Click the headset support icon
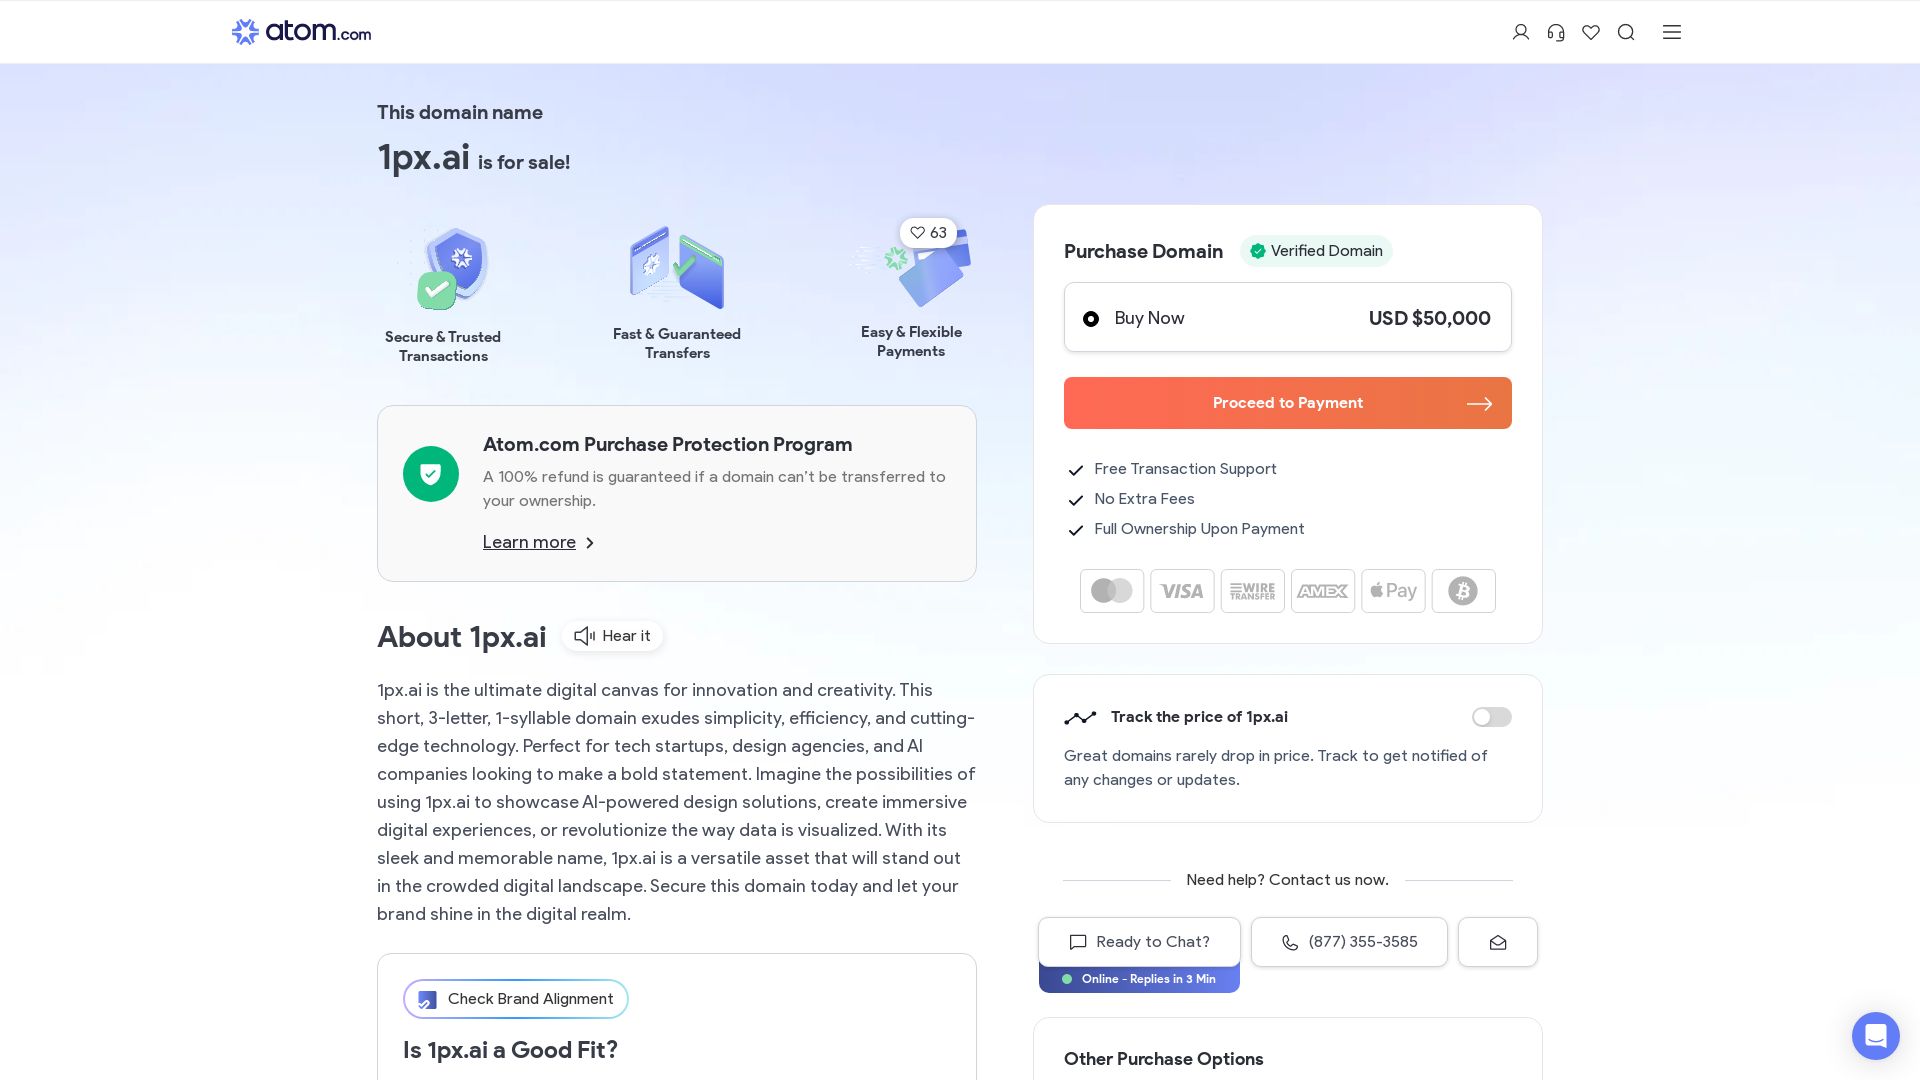Viewport: 1920px width, 1080px height. [x=1556, y=32]
